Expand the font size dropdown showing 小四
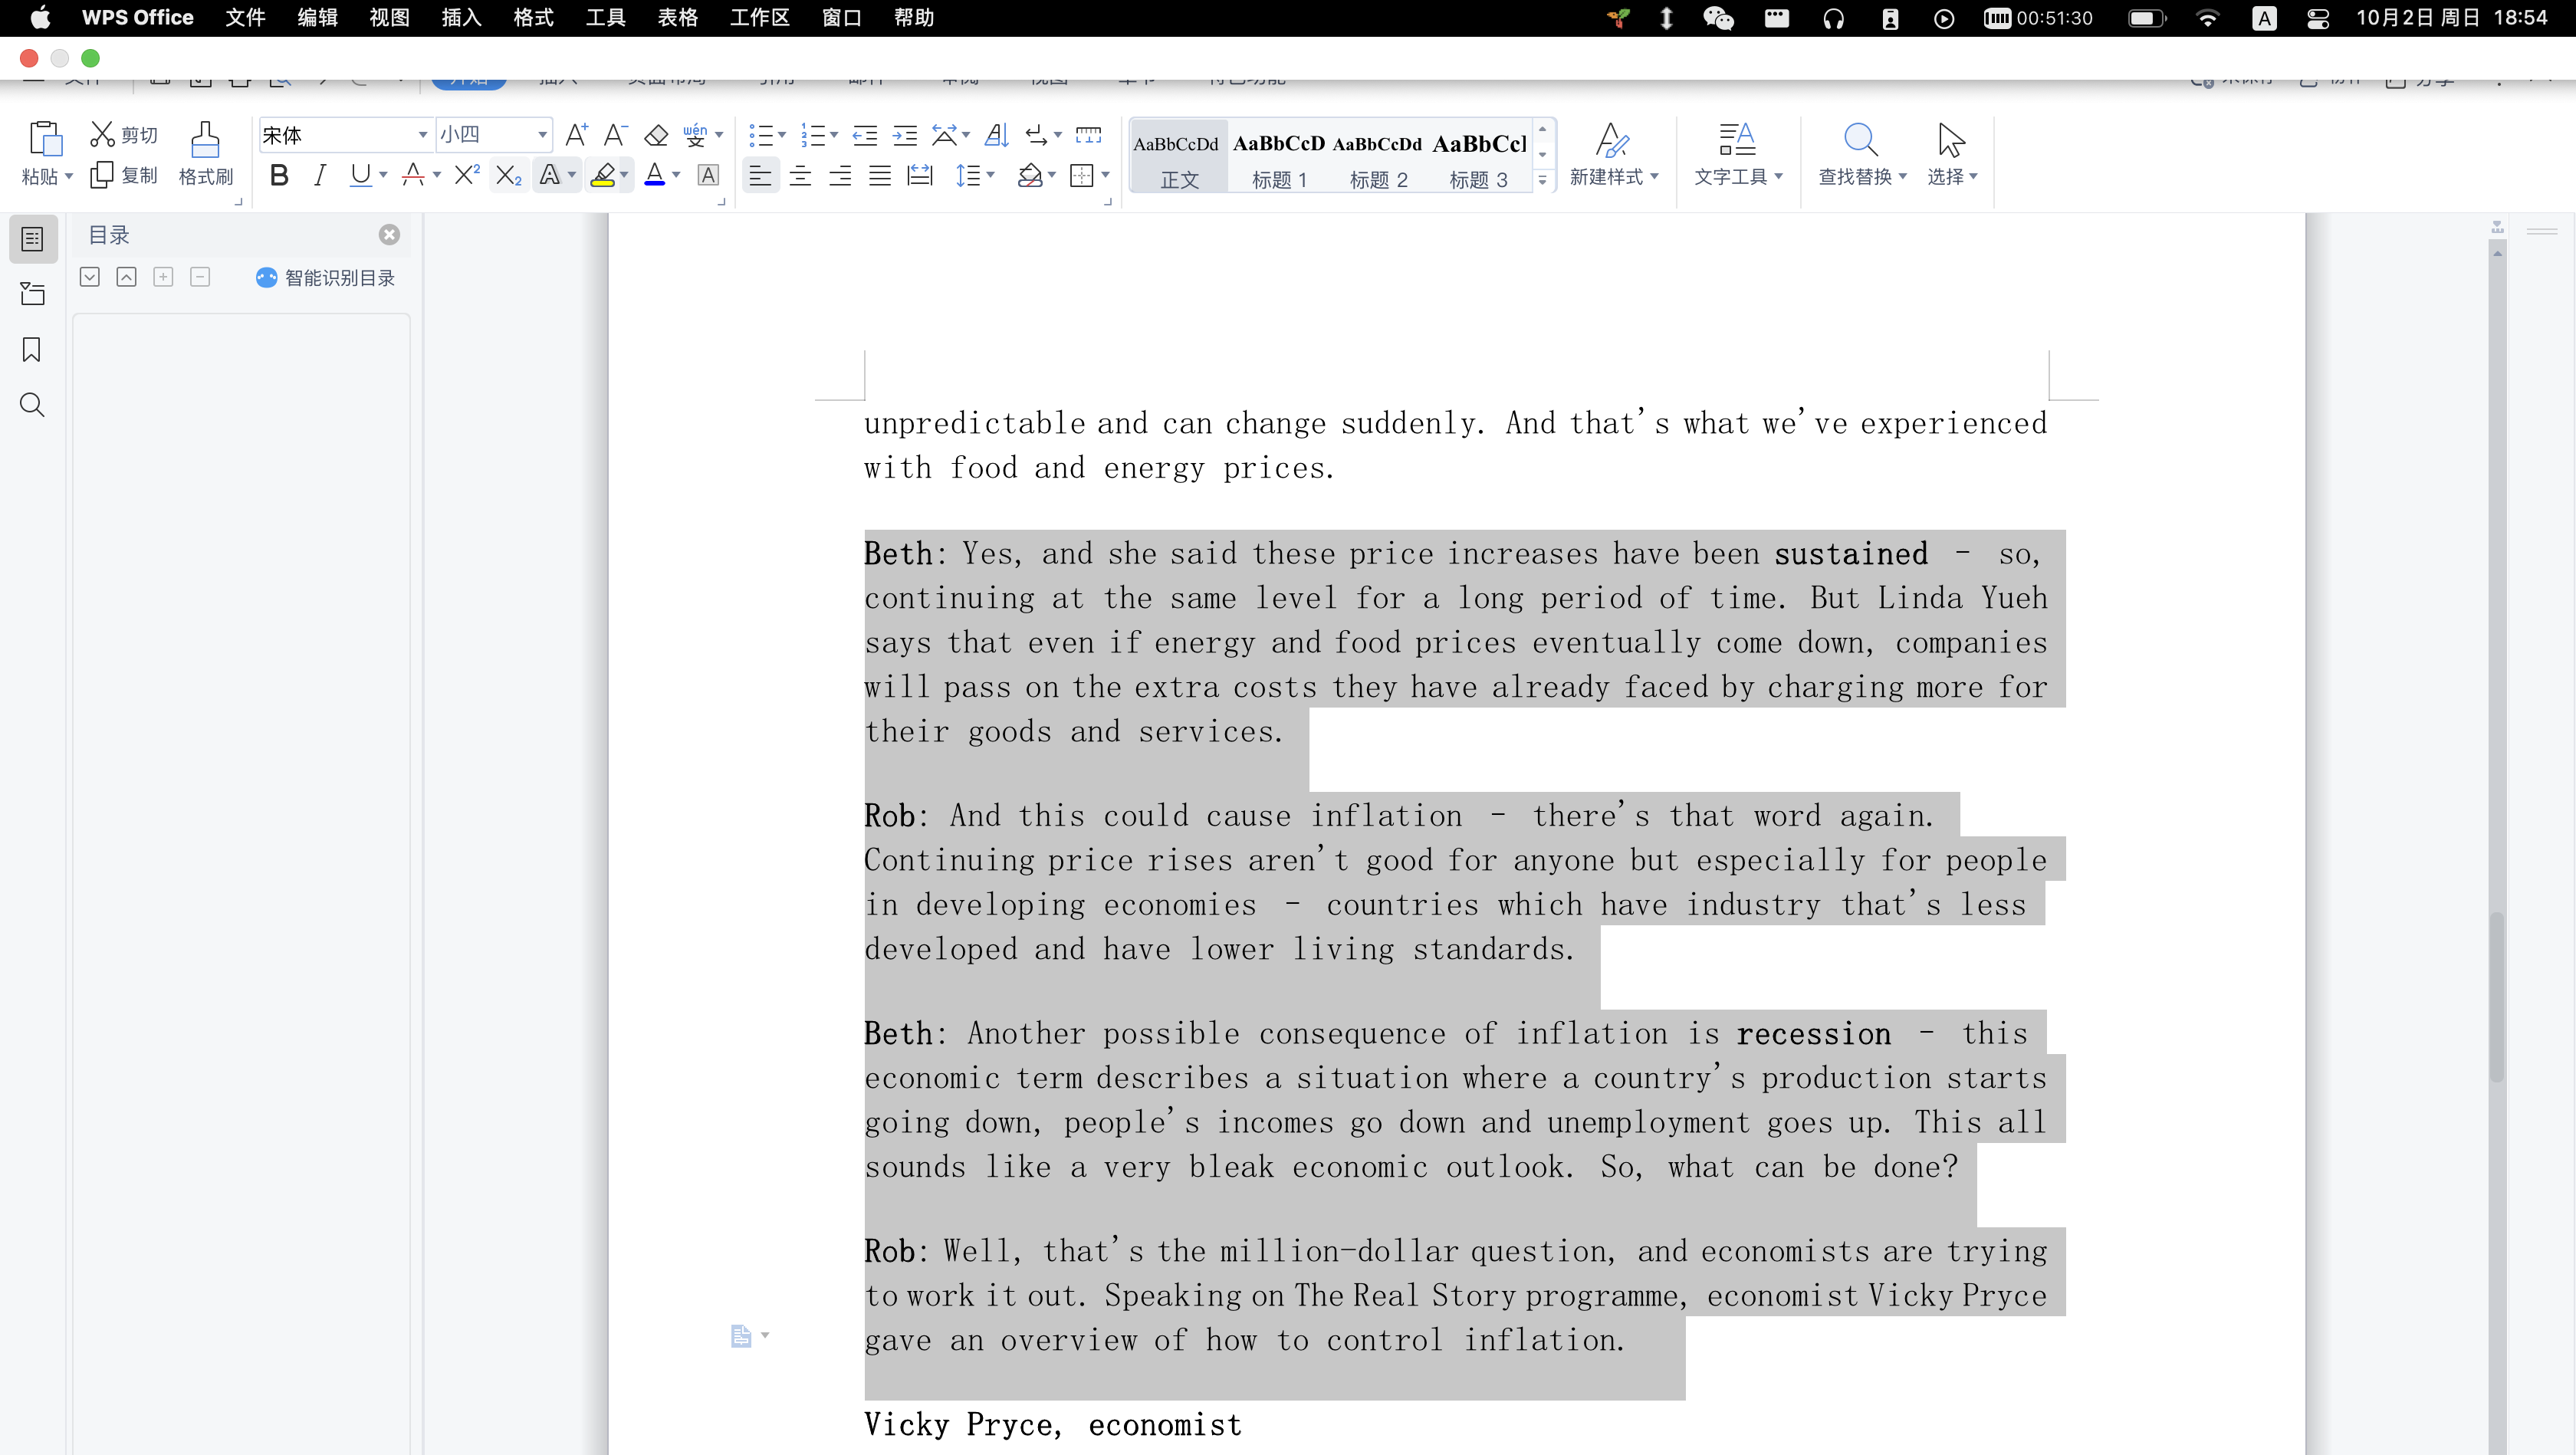Viewport: 2576px width, 1455px height. 542,135
